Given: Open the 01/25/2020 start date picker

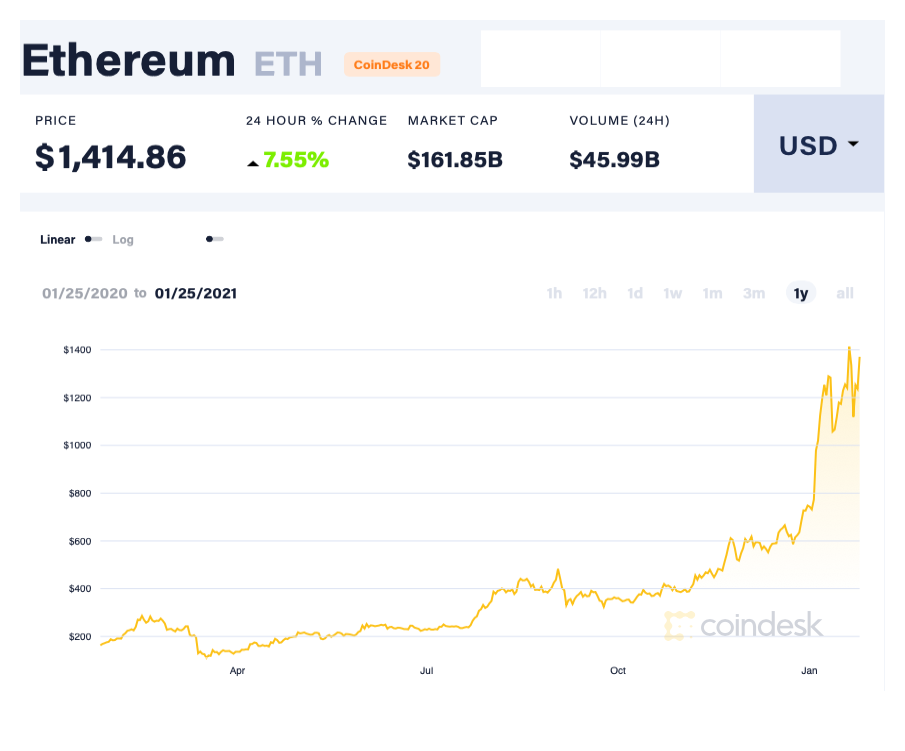Looking at the screenshot, I should tap(84, 293).
